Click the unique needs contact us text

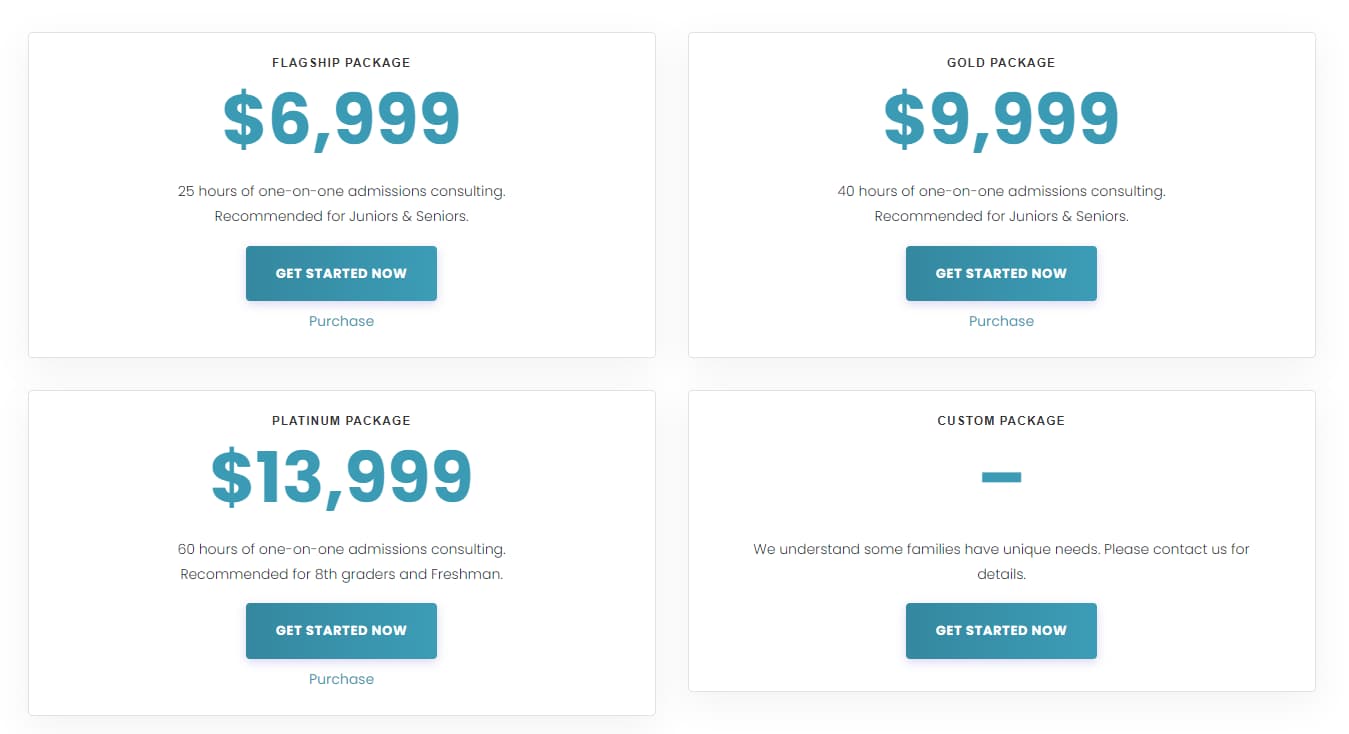tap(1001, 549)
